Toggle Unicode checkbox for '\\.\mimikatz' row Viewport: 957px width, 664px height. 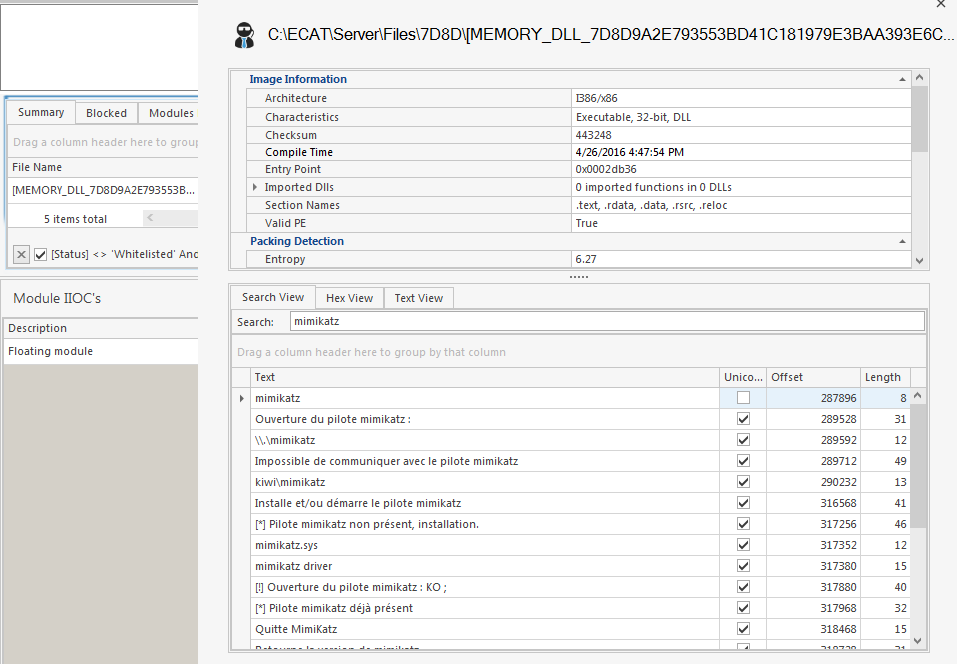743,440
